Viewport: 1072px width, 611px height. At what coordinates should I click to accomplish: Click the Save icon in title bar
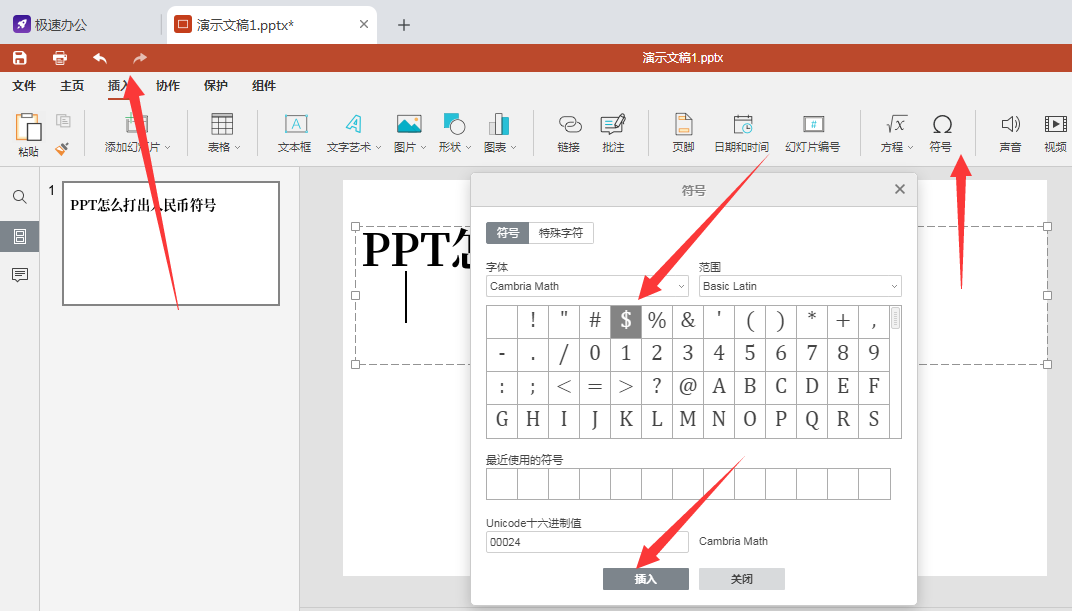click(20, 58)
